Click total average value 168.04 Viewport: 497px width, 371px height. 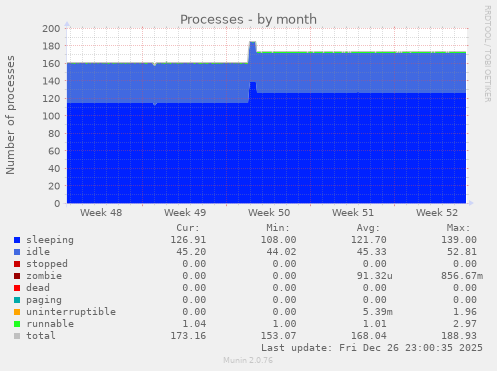(369, 336)
